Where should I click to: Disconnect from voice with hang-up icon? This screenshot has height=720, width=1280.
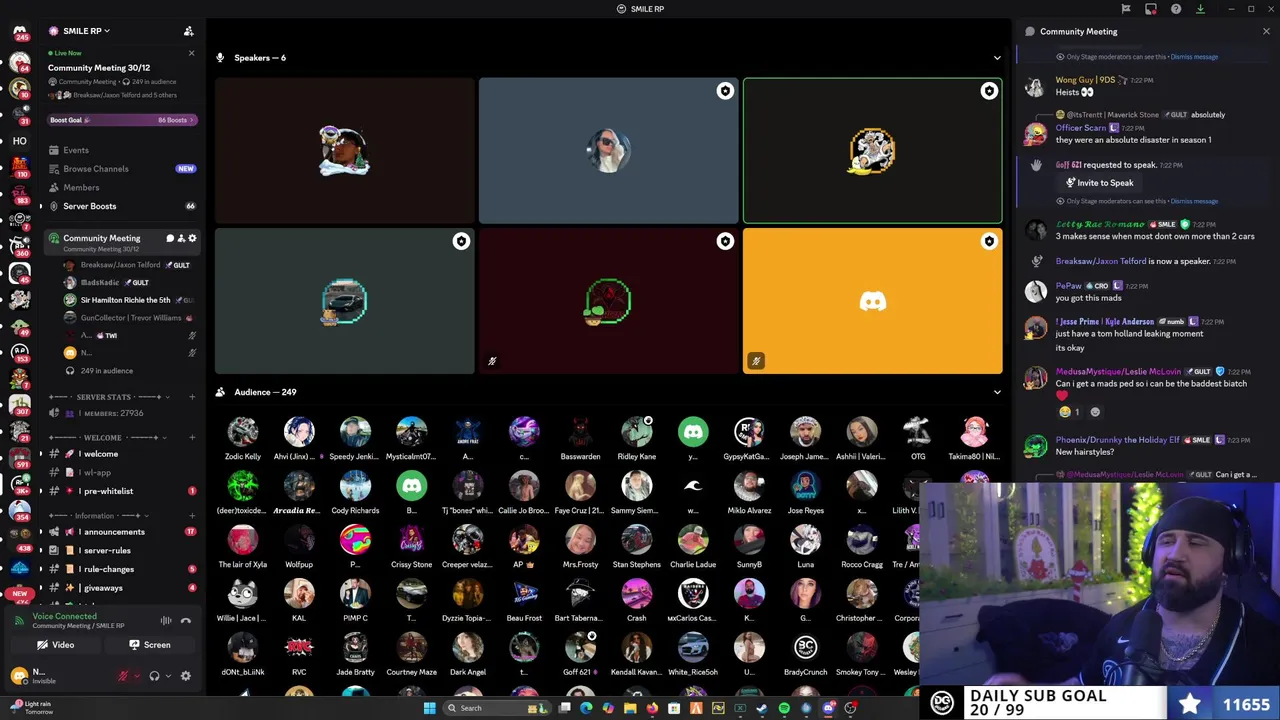186,621
